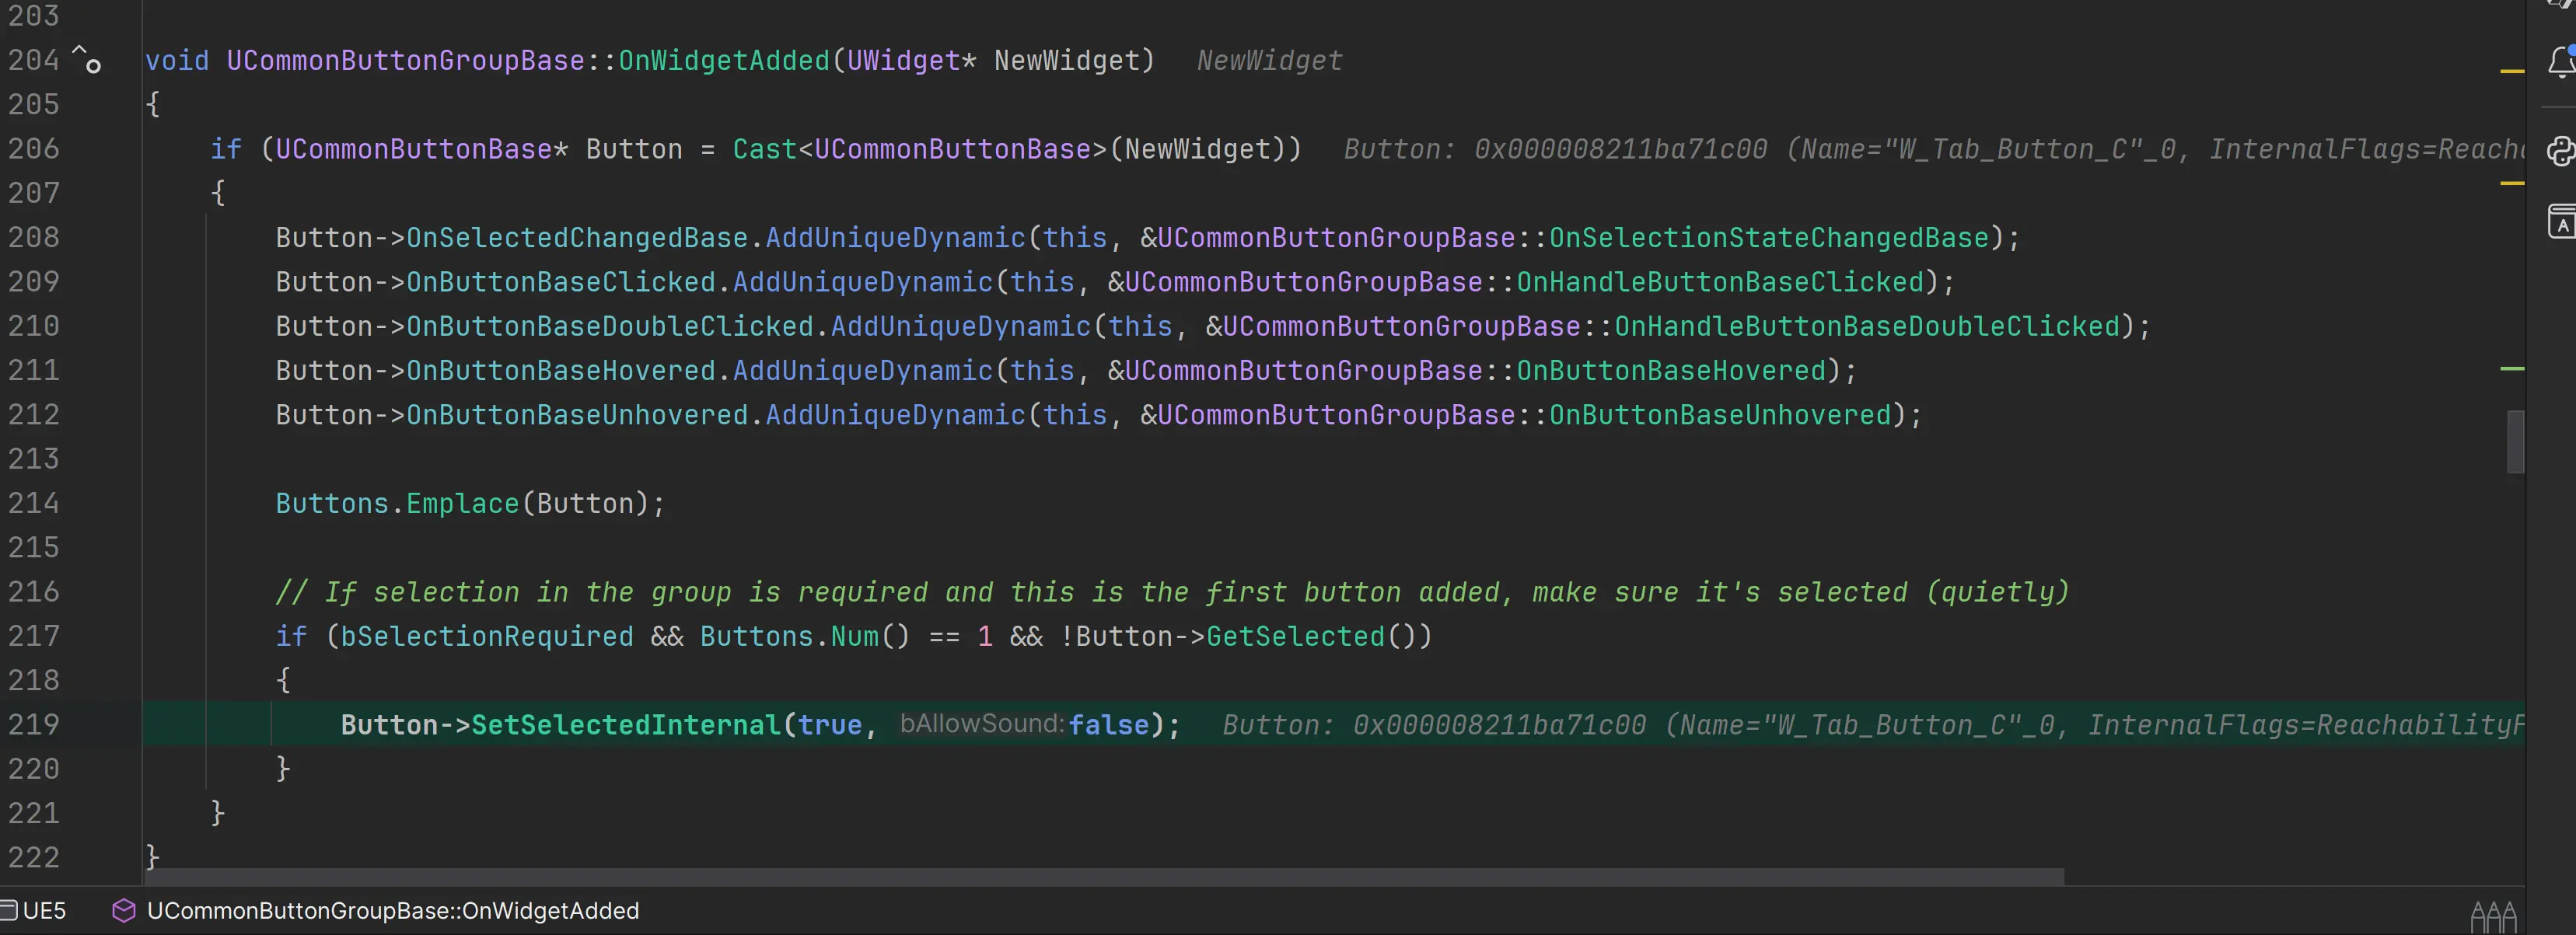Click the vertical scrollbar thumb at right

point(2515,441)
